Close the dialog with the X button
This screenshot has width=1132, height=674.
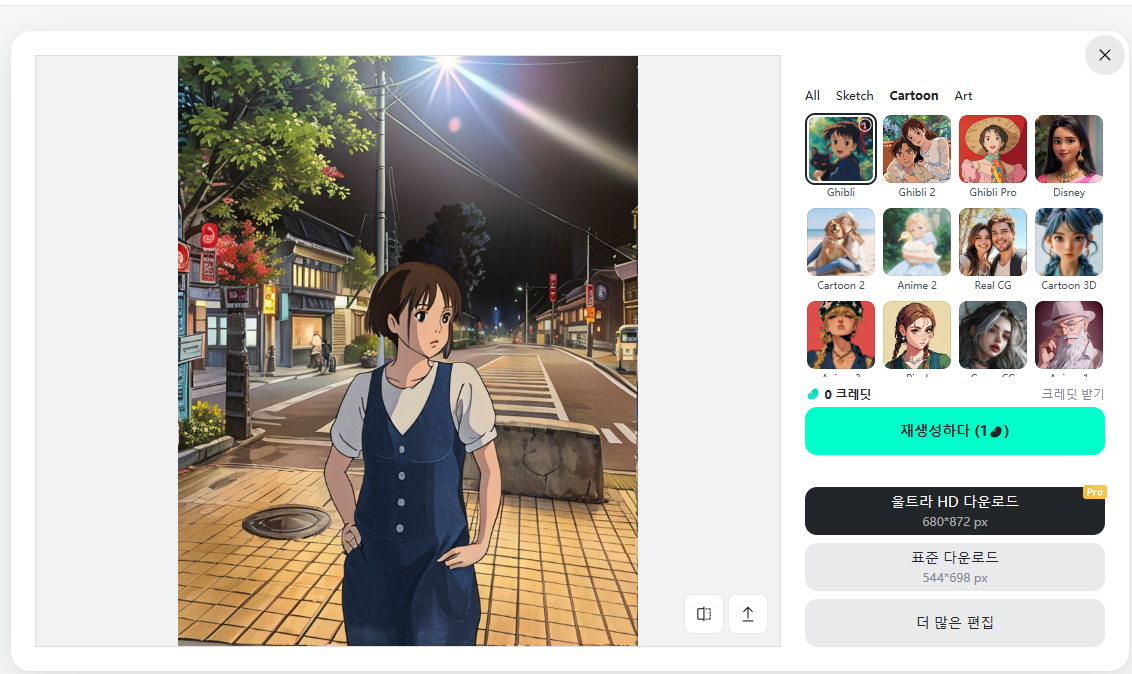(1105, 55)
